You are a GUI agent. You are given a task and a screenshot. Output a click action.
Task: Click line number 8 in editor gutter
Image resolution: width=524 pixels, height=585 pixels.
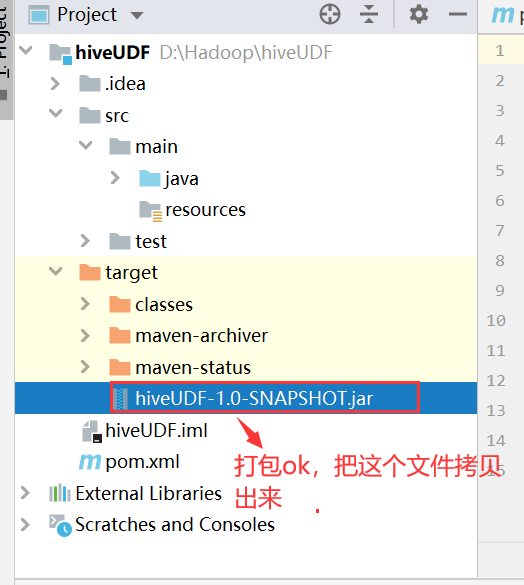coord(500,260)
